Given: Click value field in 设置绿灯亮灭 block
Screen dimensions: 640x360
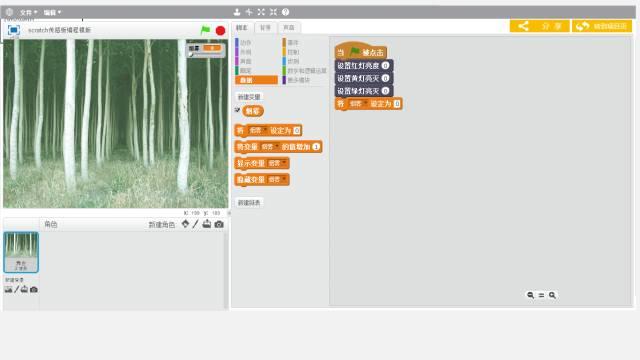Looking at the screenshot, I should click(385, 91).
